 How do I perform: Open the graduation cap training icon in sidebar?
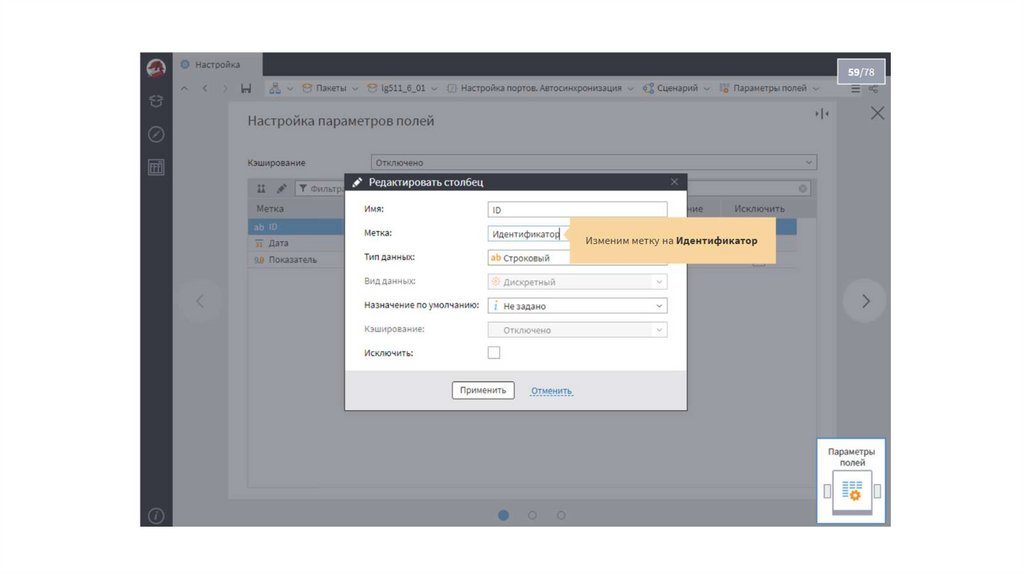pos(156,101)
